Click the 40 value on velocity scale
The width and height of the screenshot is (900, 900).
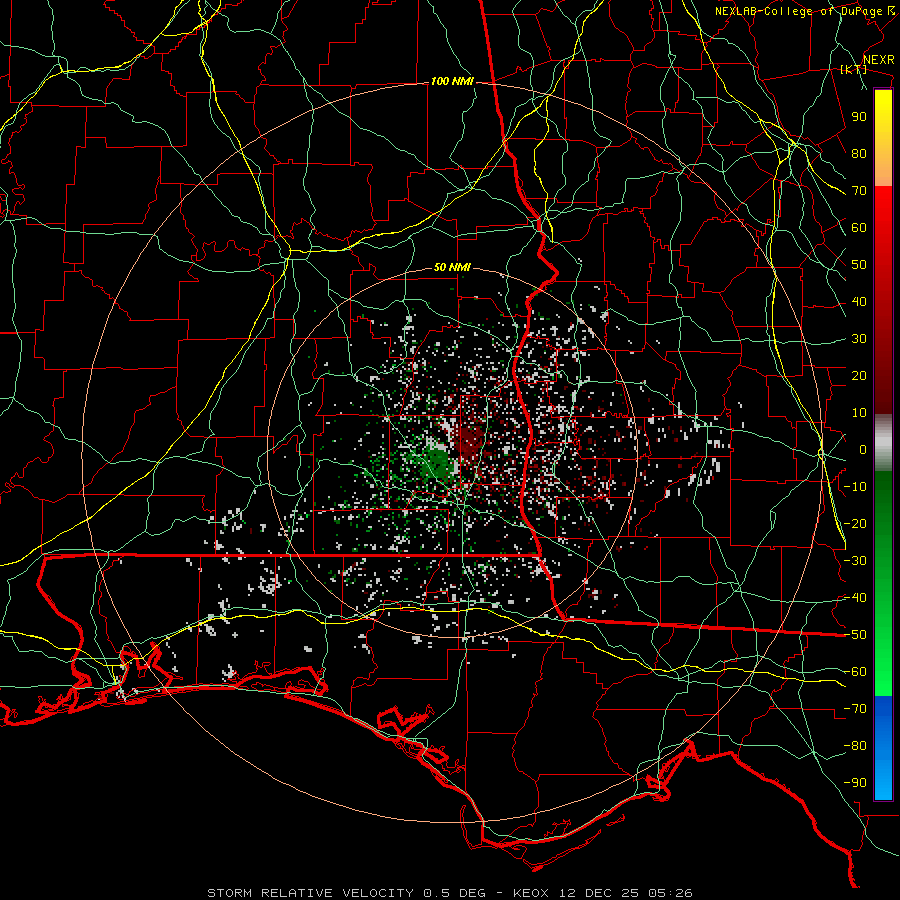point(859,301)
